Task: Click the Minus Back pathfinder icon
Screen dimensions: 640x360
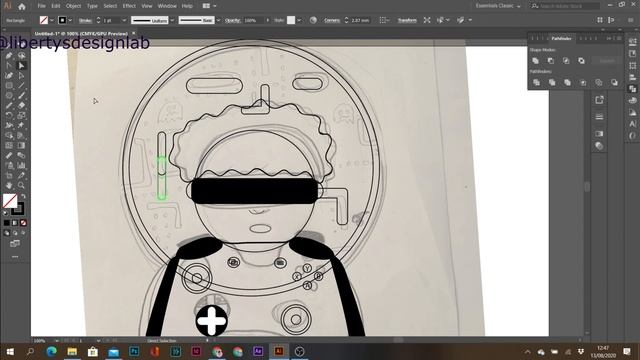Action: (614, 82)
